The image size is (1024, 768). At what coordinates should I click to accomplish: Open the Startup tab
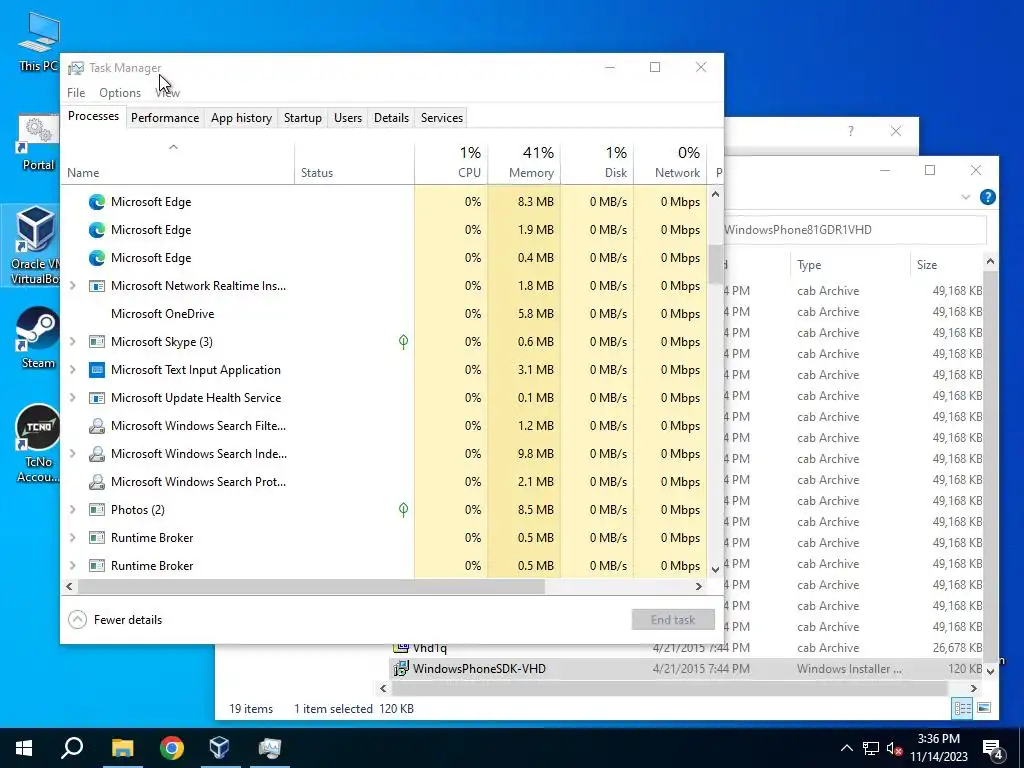click(302, 118)
